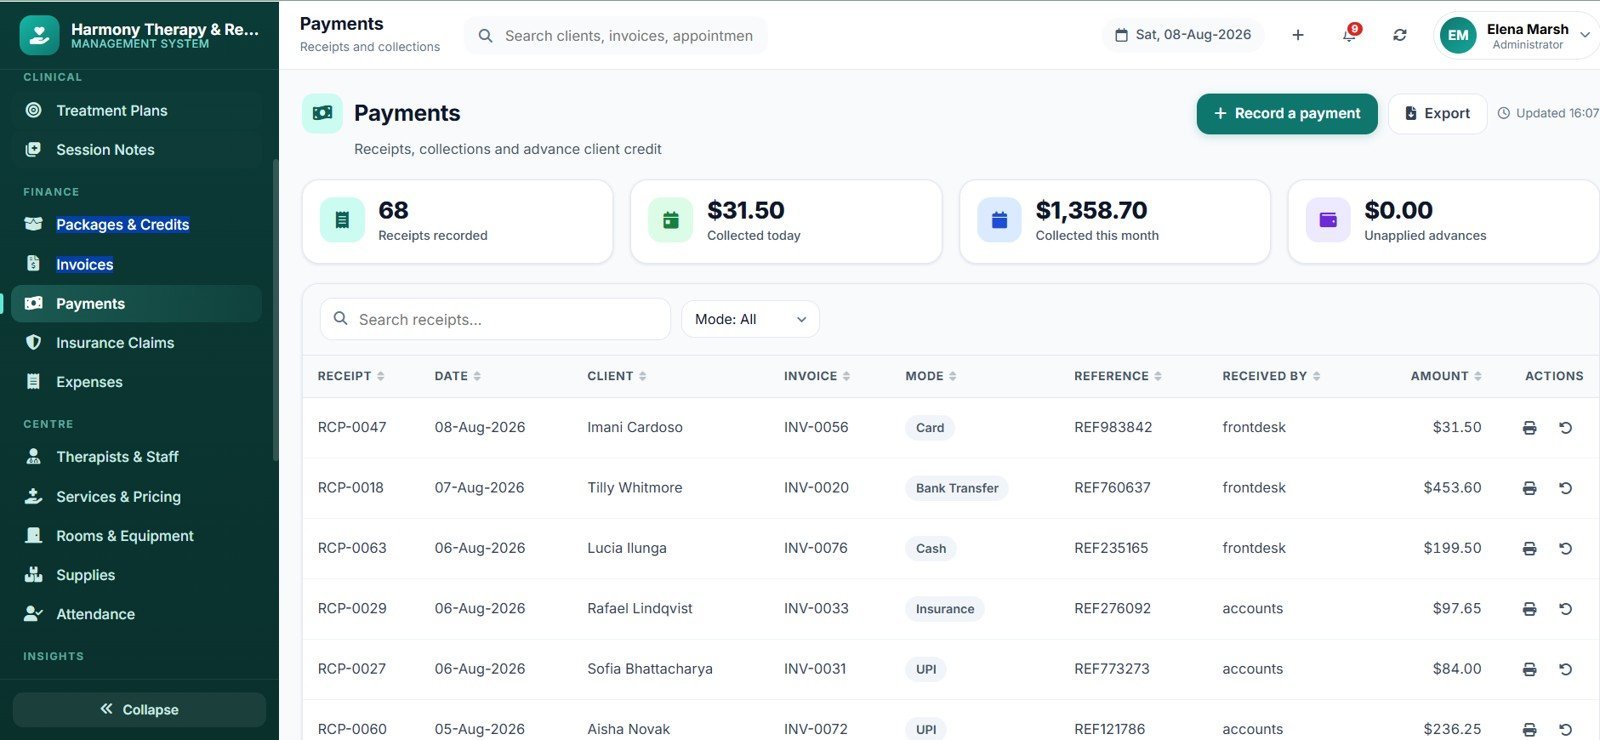Sort table by Client column
This screenshot has width=1600, height=740.
(x=617, y=376)
